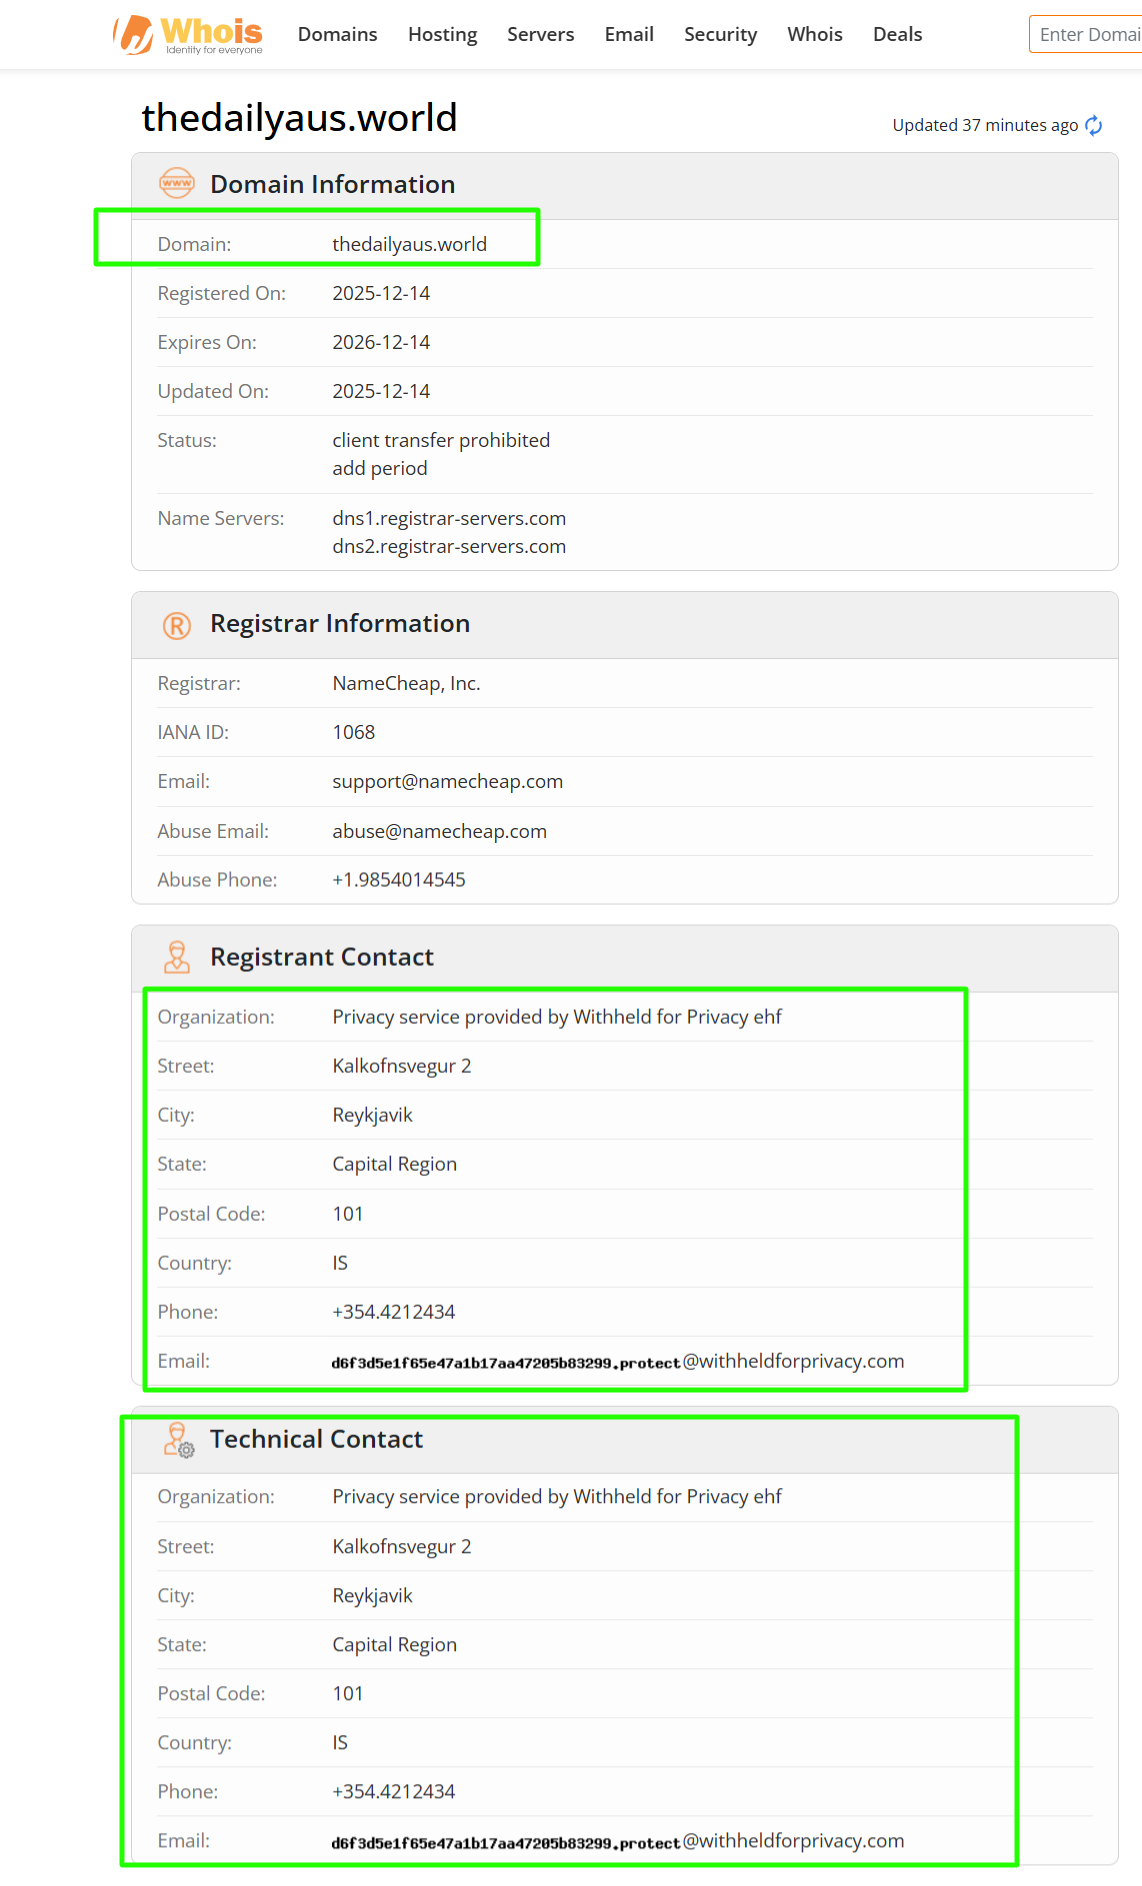Open the Servers menu
The height and width of the screenshot is (1886, 1142).
(x=540, y=35)
